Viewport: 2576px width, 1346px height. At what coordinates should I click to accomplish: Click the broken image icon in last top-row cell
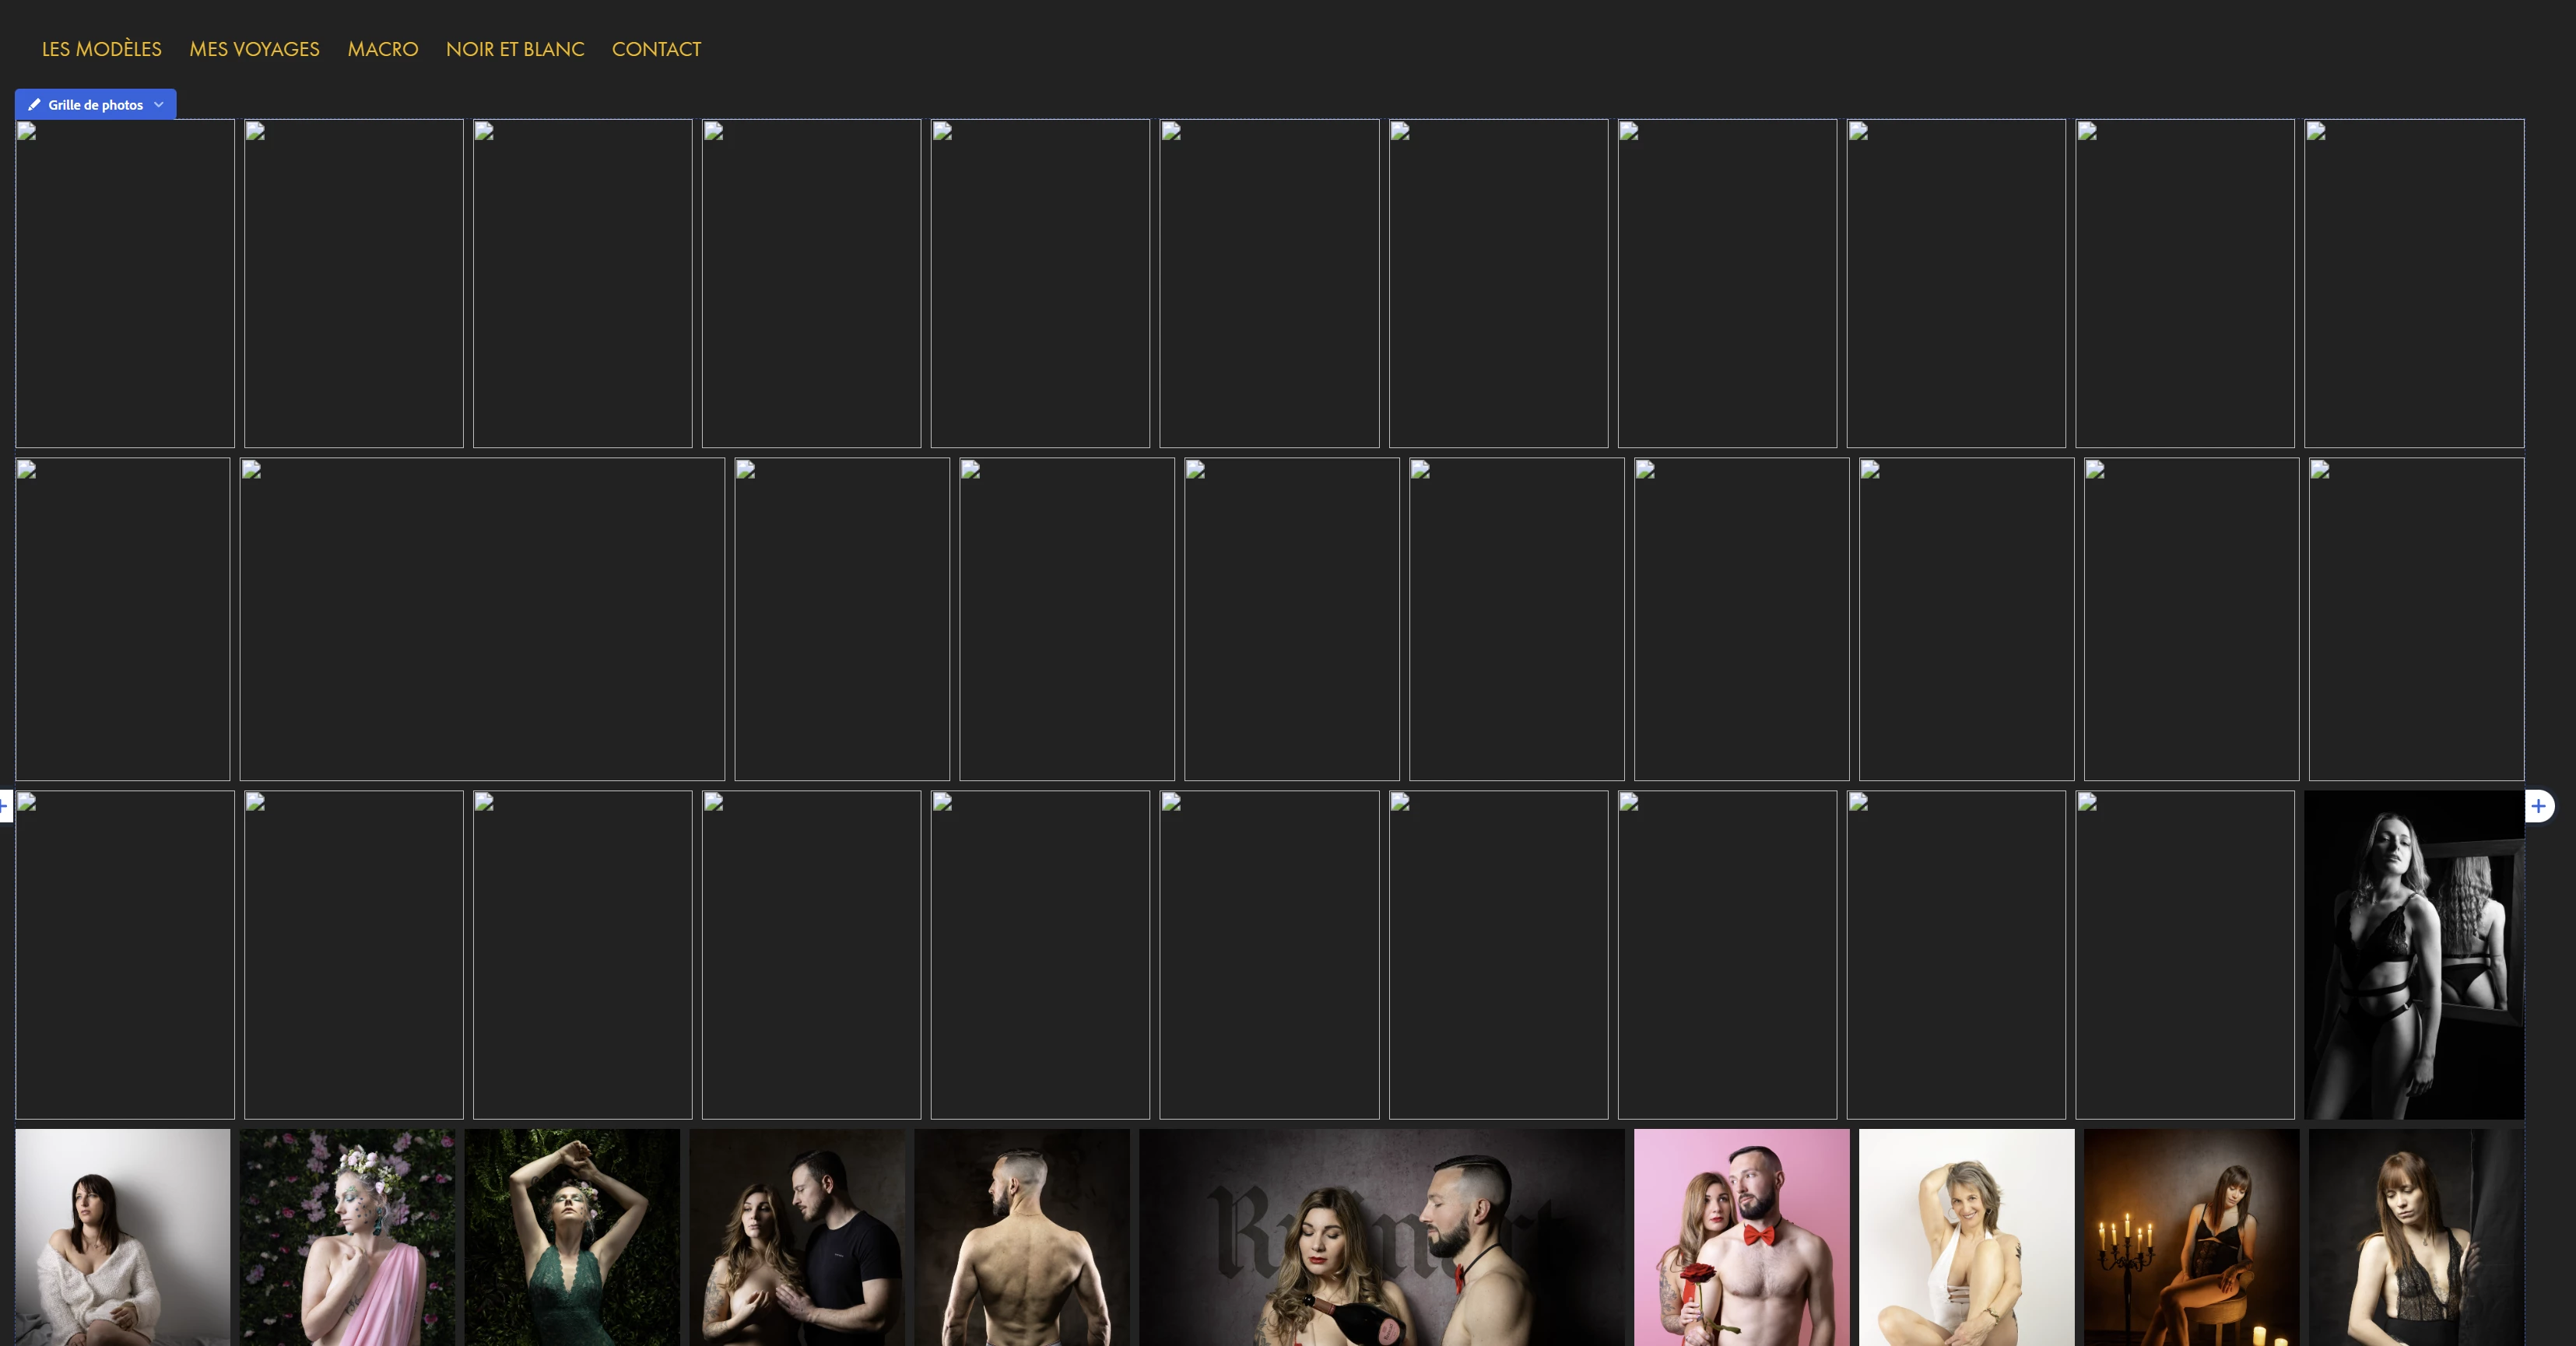2316,132
